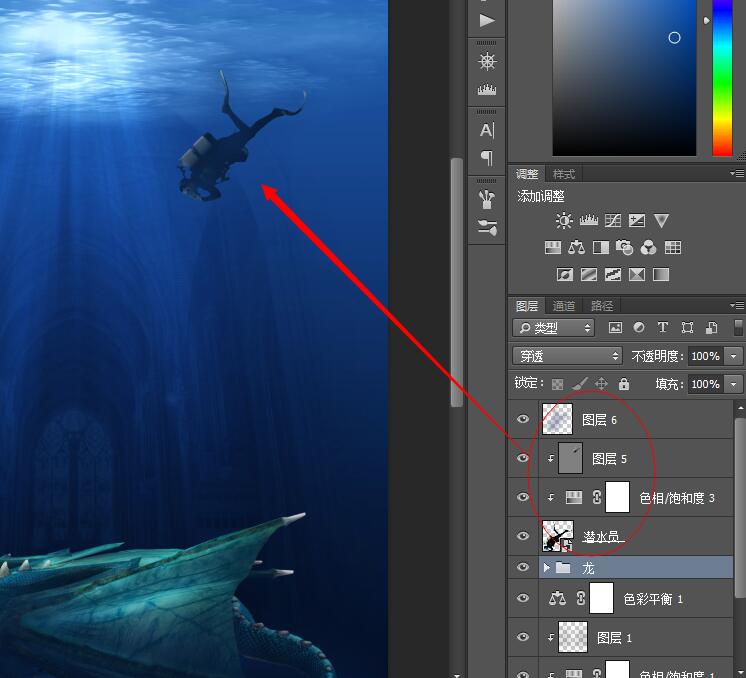
Task: Add a Black & White adjustment
Action: pos(601,247)
